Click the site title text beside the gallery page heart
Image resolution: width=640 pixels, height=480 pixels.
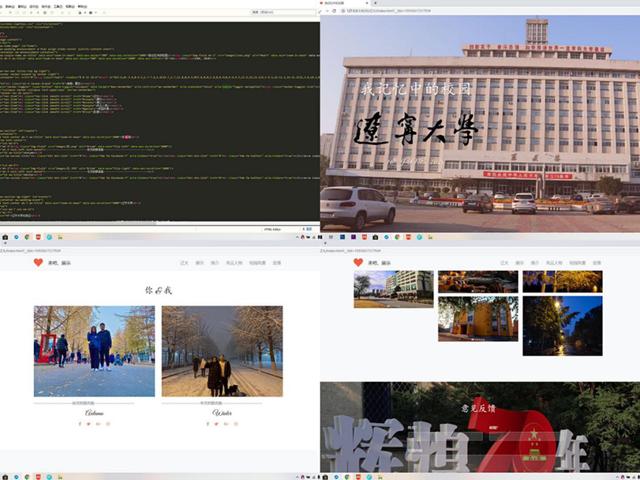[379, 263]
